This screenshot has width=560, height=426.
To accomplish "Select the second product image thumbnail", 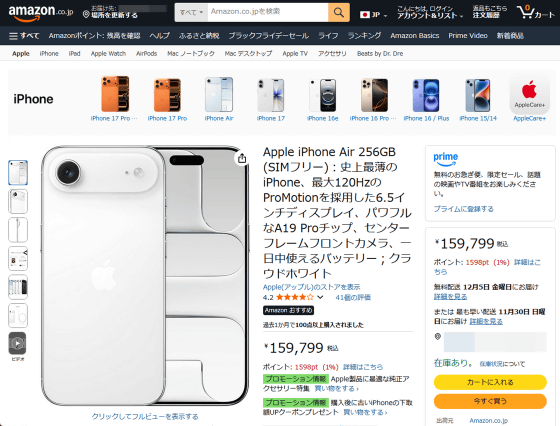I will click(x=18, y=201).
